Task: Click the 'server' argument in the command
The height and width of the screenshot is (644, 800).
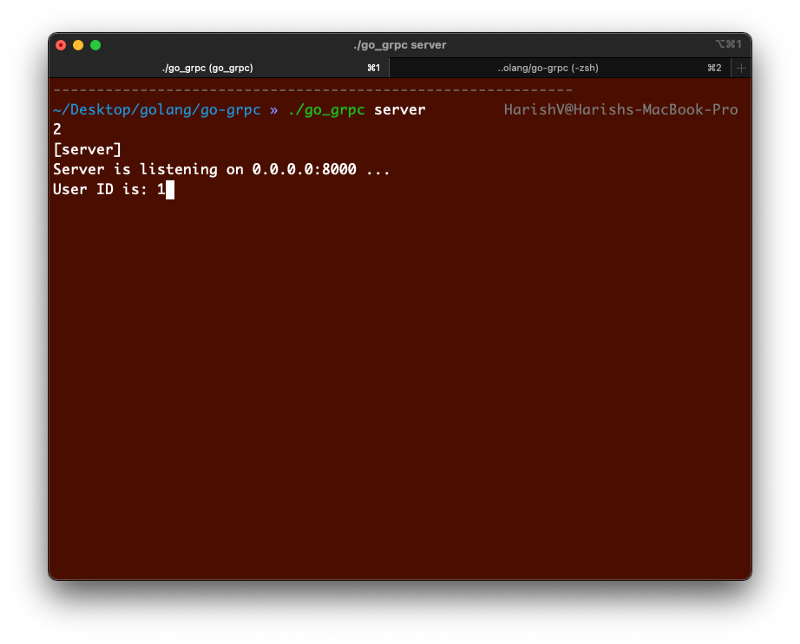Action: click(x=399, y=110)
